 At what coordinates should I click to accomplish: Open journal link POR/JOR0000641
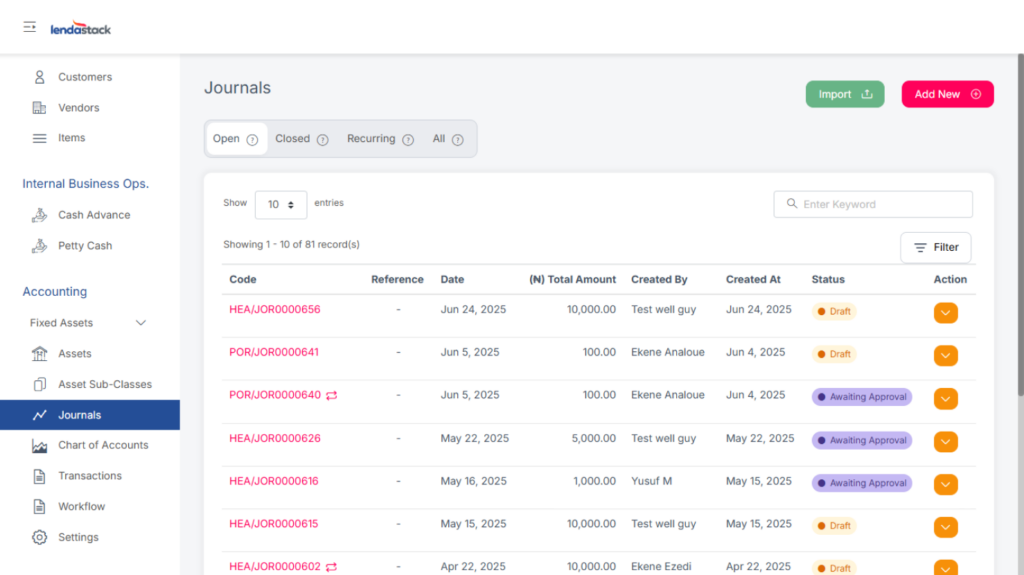pyautogui.click(x=274, y=352)
